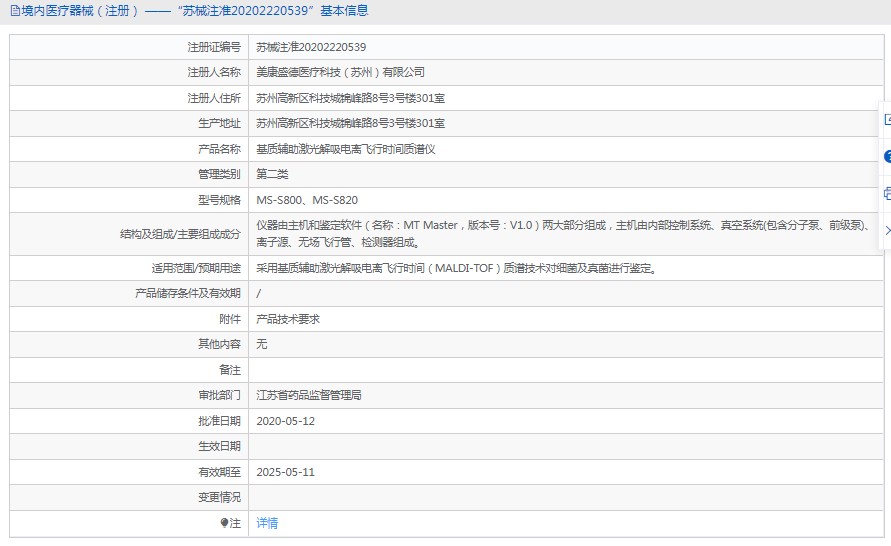Click the 附件 row label
This screenshot has width=891, height=546.
click(x=230, y=319)
